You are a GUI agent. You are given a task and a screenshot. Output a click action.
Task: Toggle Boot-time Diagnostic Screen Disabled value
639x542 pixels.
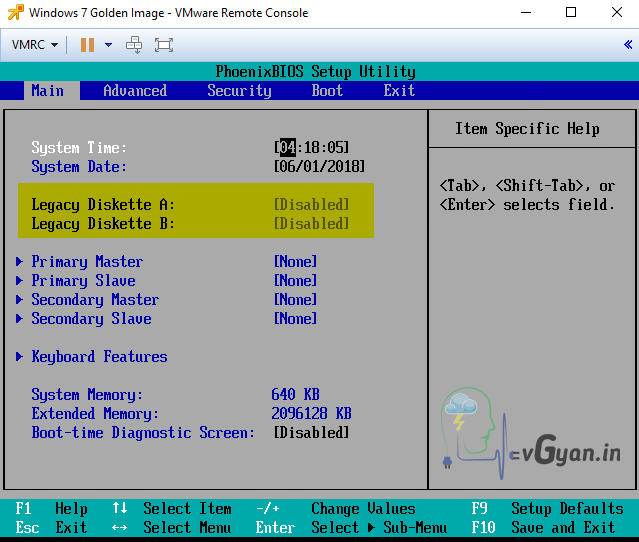(312, 433)
